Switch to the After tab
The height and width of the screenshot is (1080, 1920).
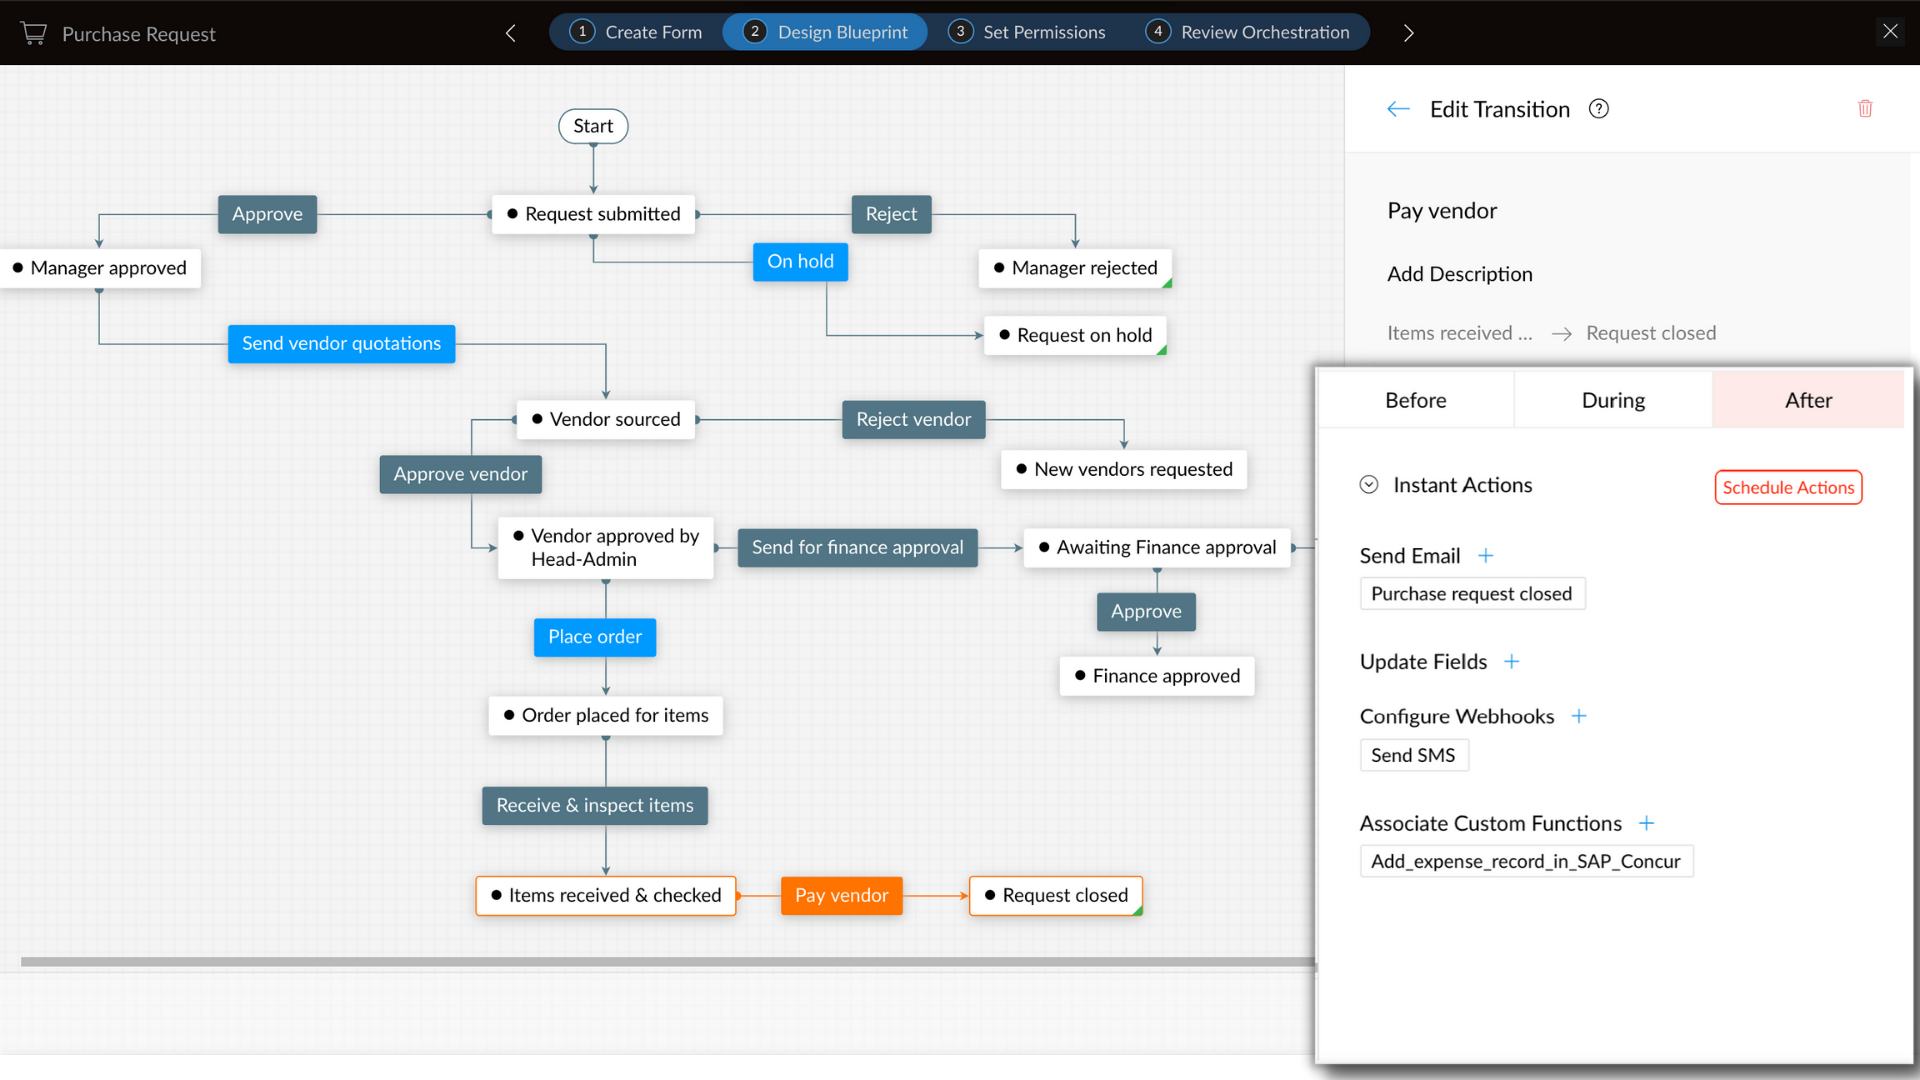pos(1808,400)
